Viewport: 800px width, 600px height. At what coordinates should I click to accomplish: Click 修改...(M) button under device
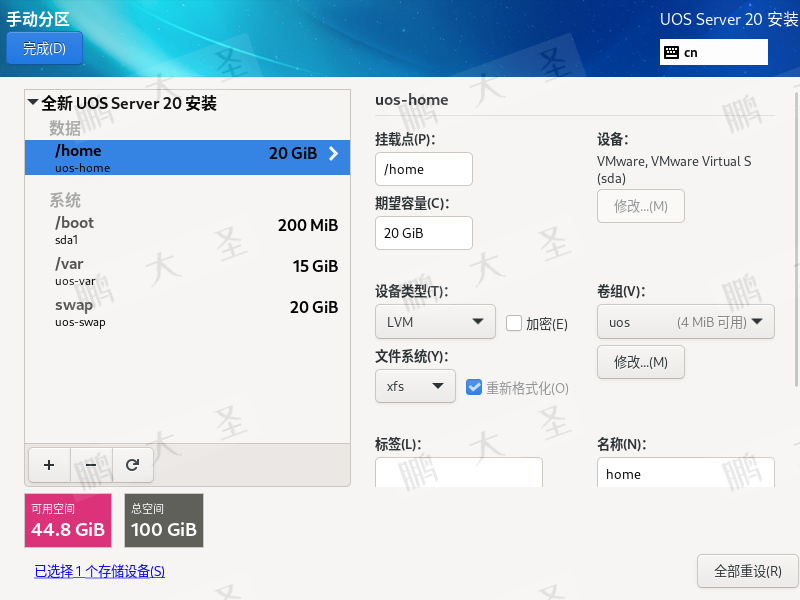click(641, 206)
